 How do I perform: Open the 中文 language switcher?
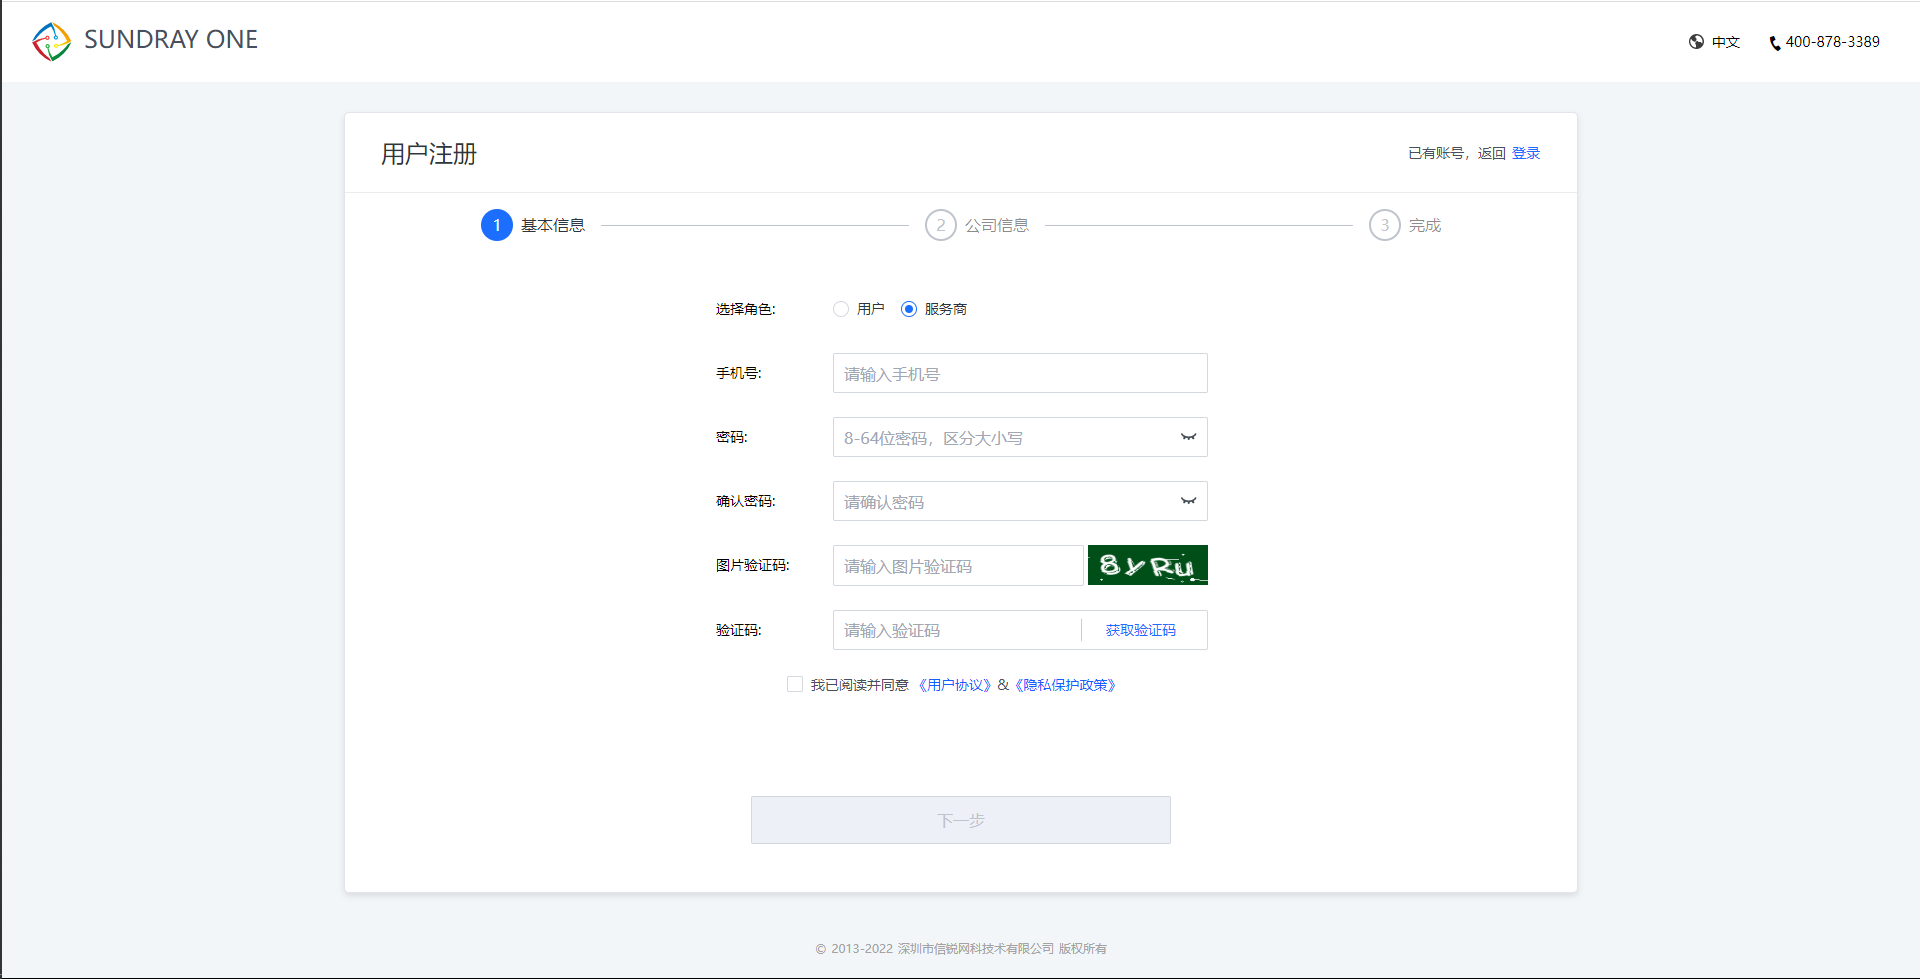tap(1725, 42)
